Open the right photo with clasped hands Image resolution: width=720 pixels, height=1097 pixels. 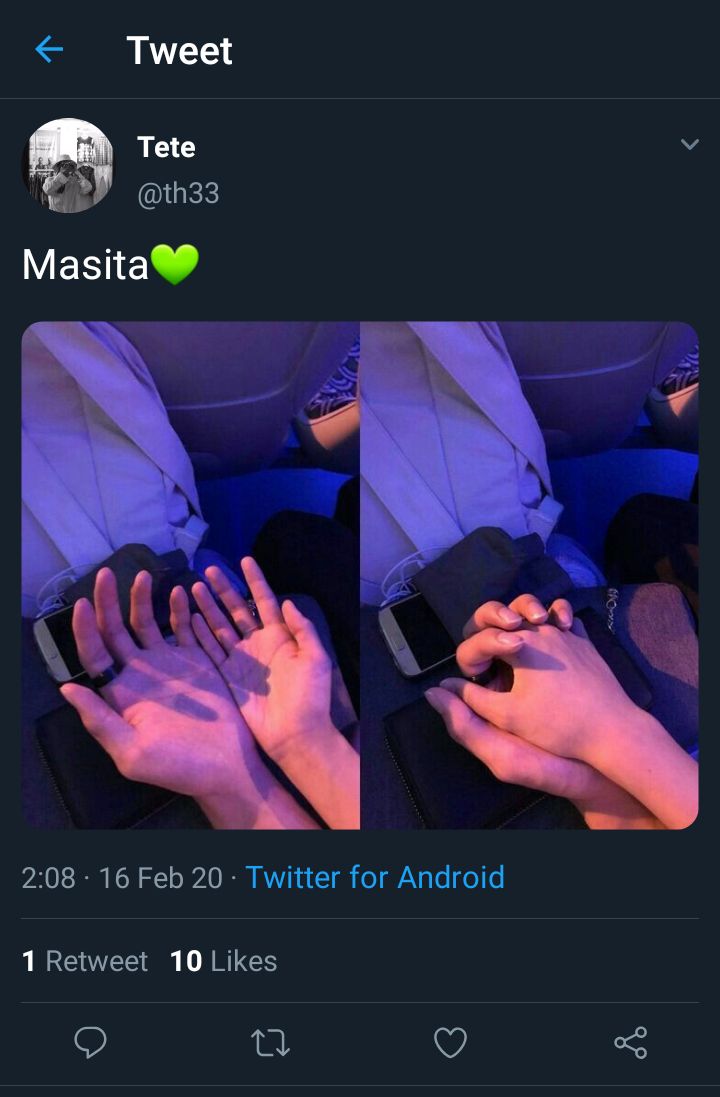click(530, 575)
